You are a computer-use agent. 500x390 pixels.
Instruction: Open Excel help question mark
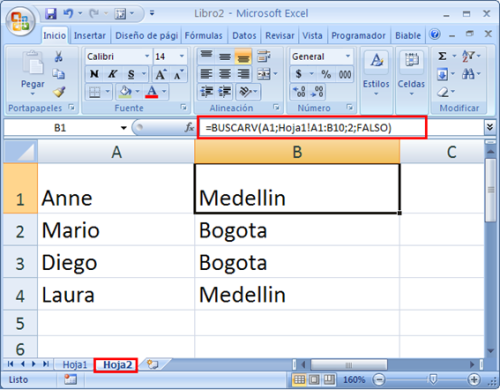pos(435,34)
